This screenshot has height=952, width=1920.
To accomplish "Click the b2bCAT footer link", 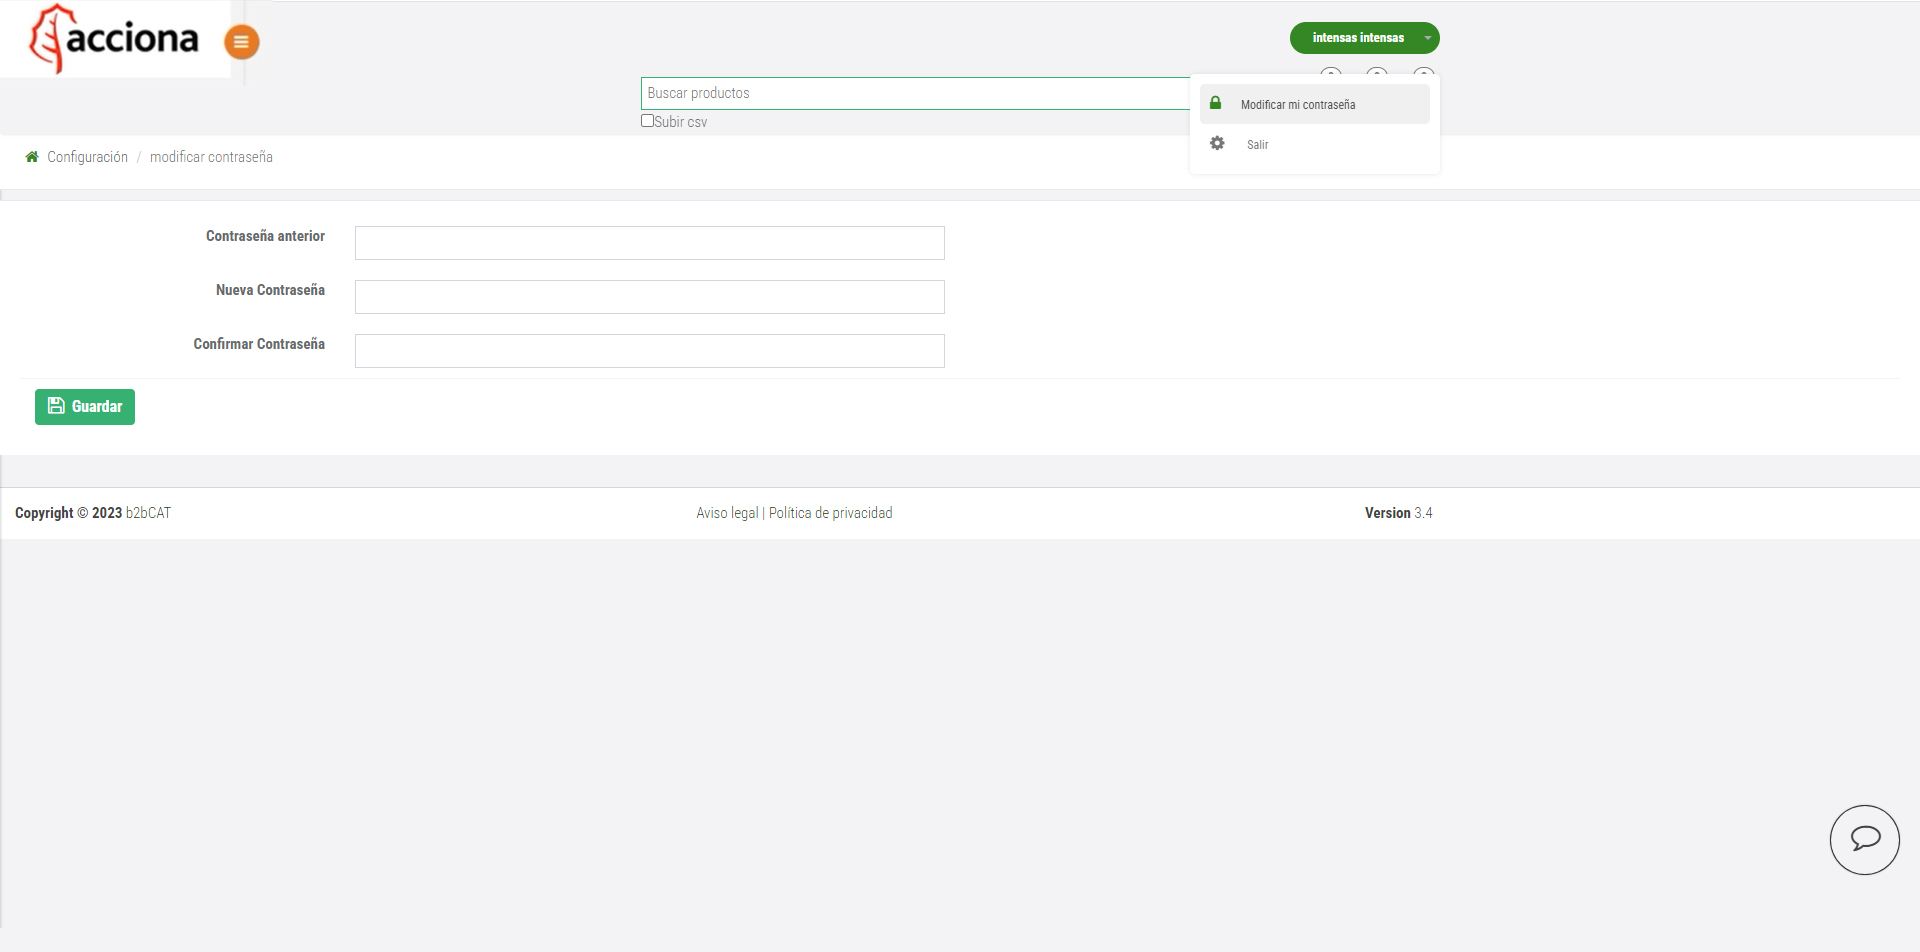I will pos(147,512).
